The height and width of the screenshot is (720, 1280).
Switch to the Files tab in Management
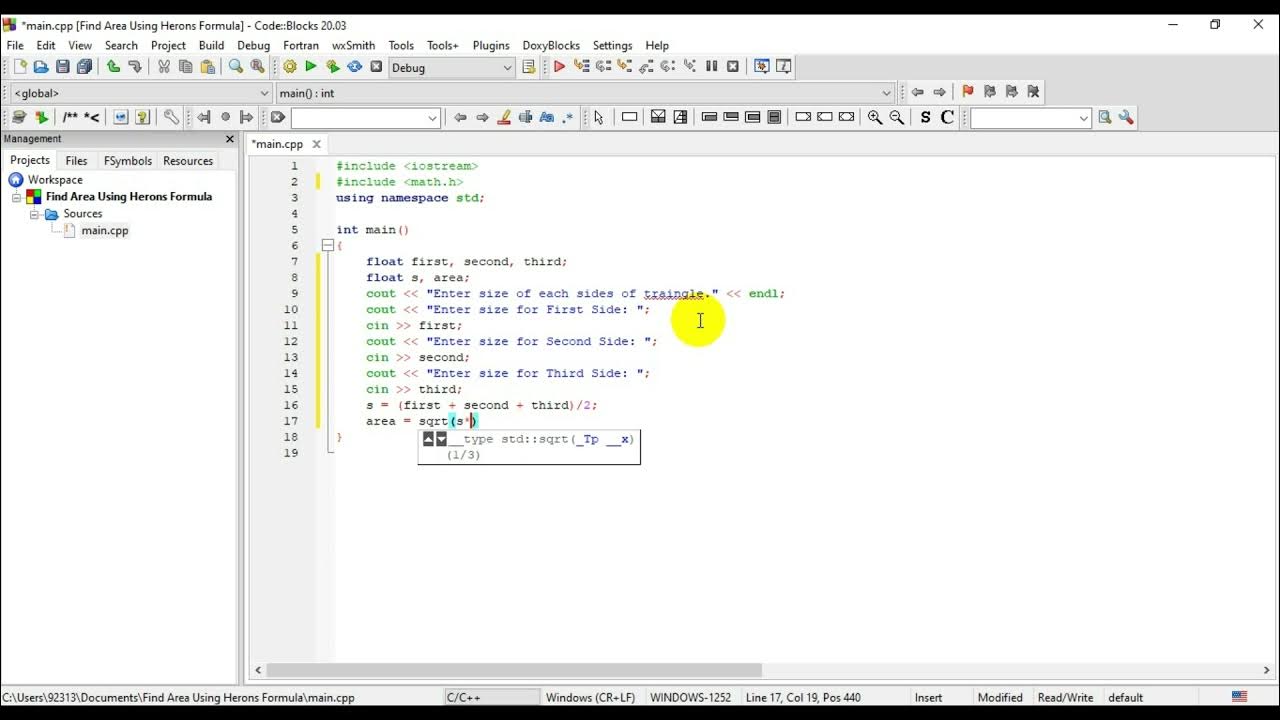click(x=76, y=161)
